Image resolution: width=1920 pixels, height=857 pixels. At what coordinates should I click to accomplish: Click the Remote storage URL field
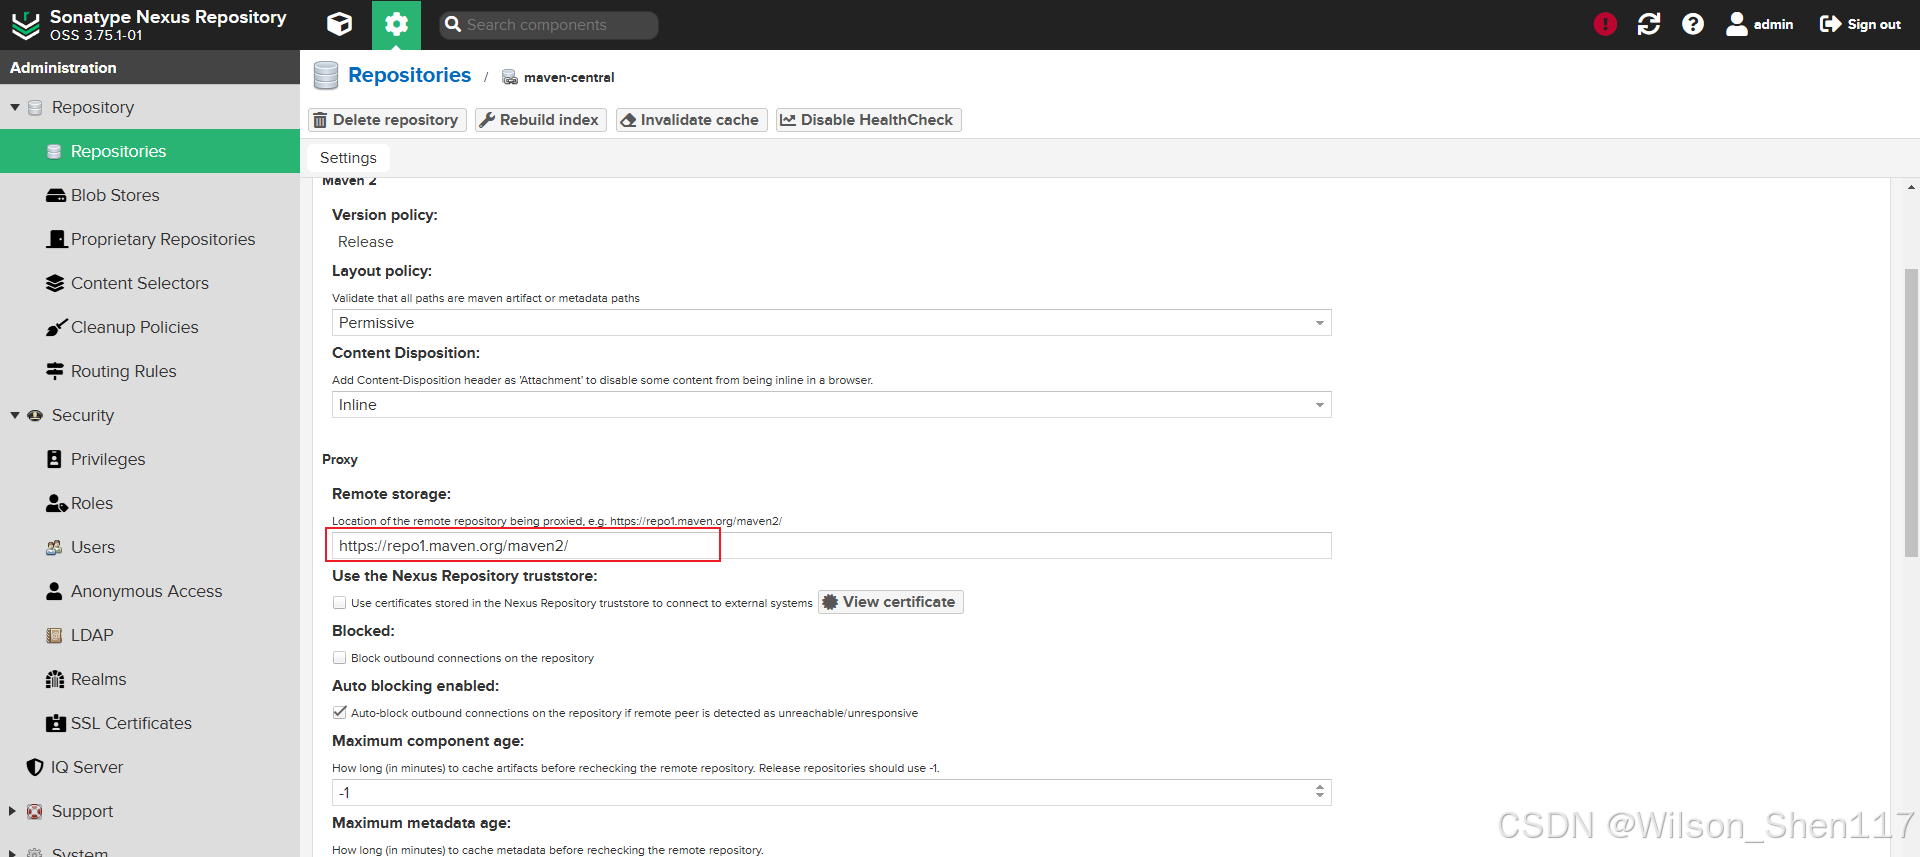[x=831, y=546]
